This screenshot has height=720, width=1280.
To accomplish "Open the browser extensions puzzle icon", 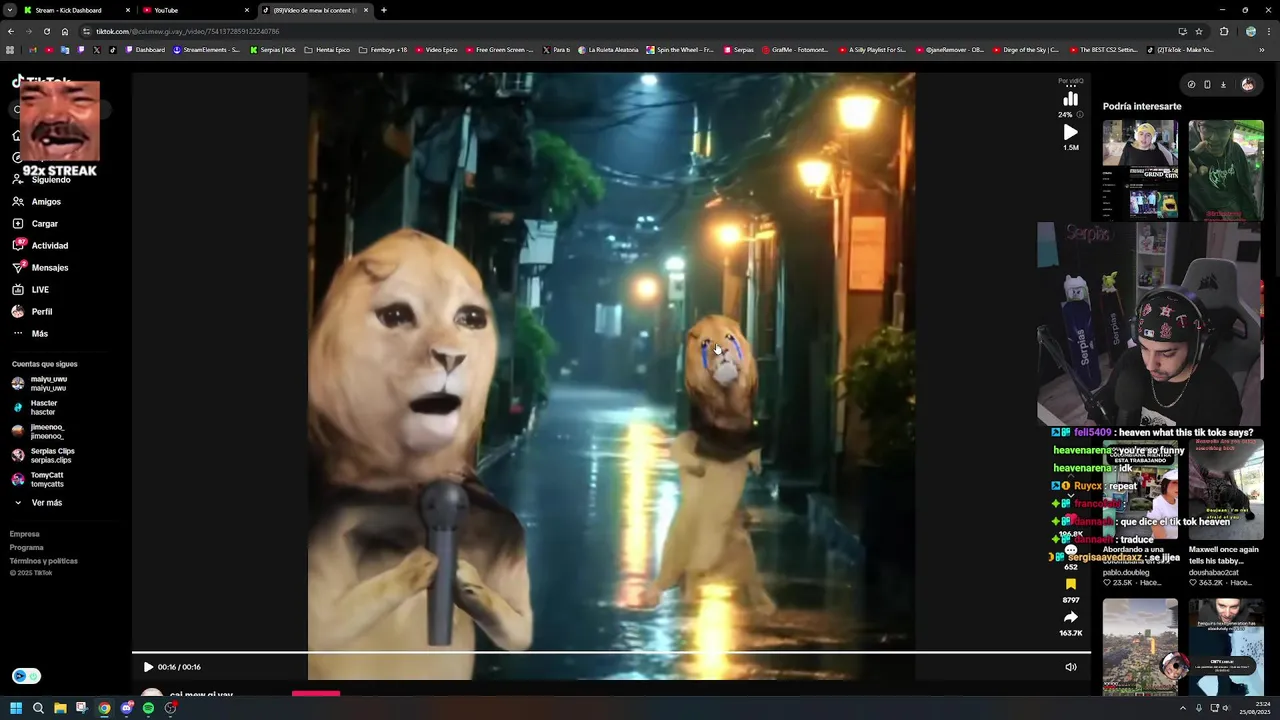I will point(1224,31).
